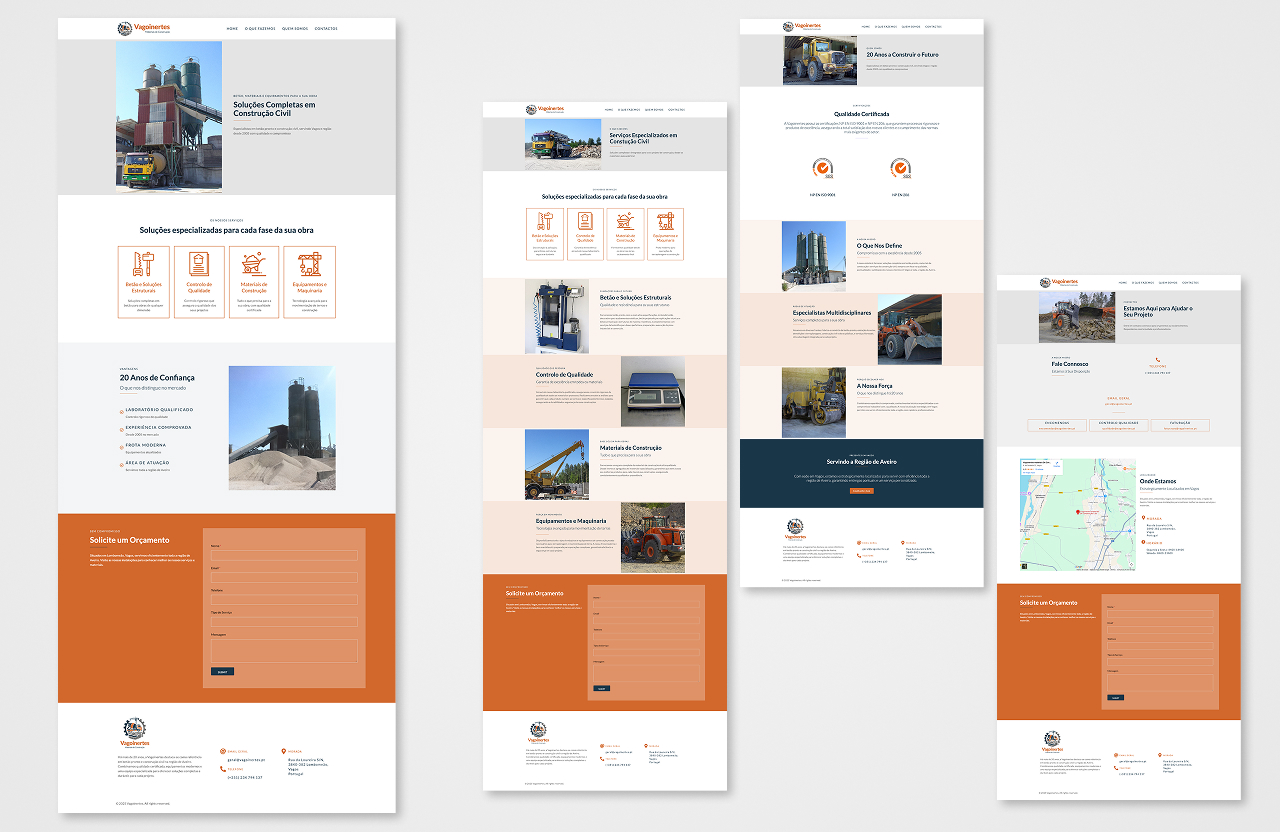1280x832 pixels.
Task: Click the Email Geral envelope icon in homepage footer
Action: tap(222, 750)
